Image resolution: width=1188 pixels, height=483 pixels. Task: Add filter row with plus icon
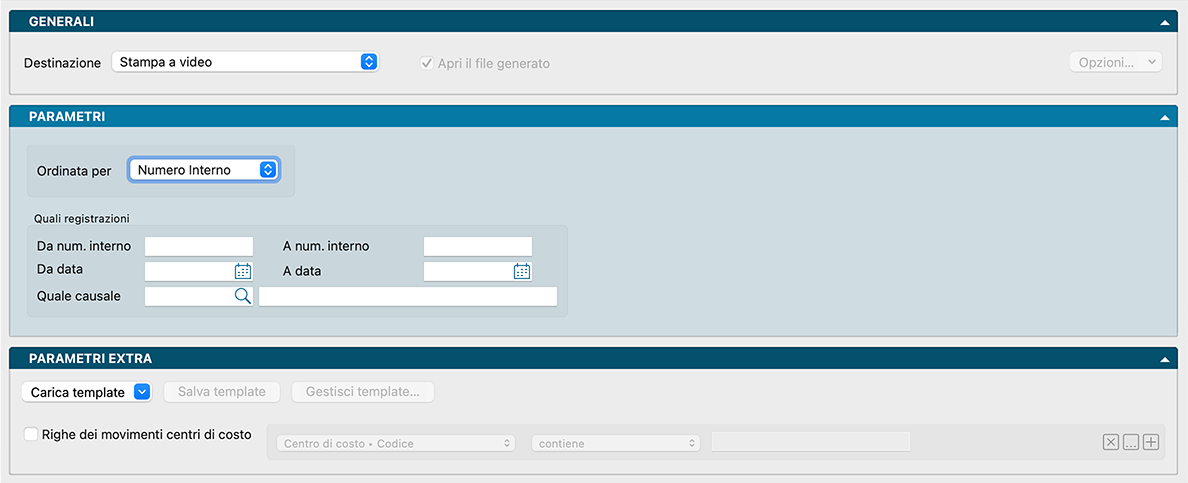1150,443
